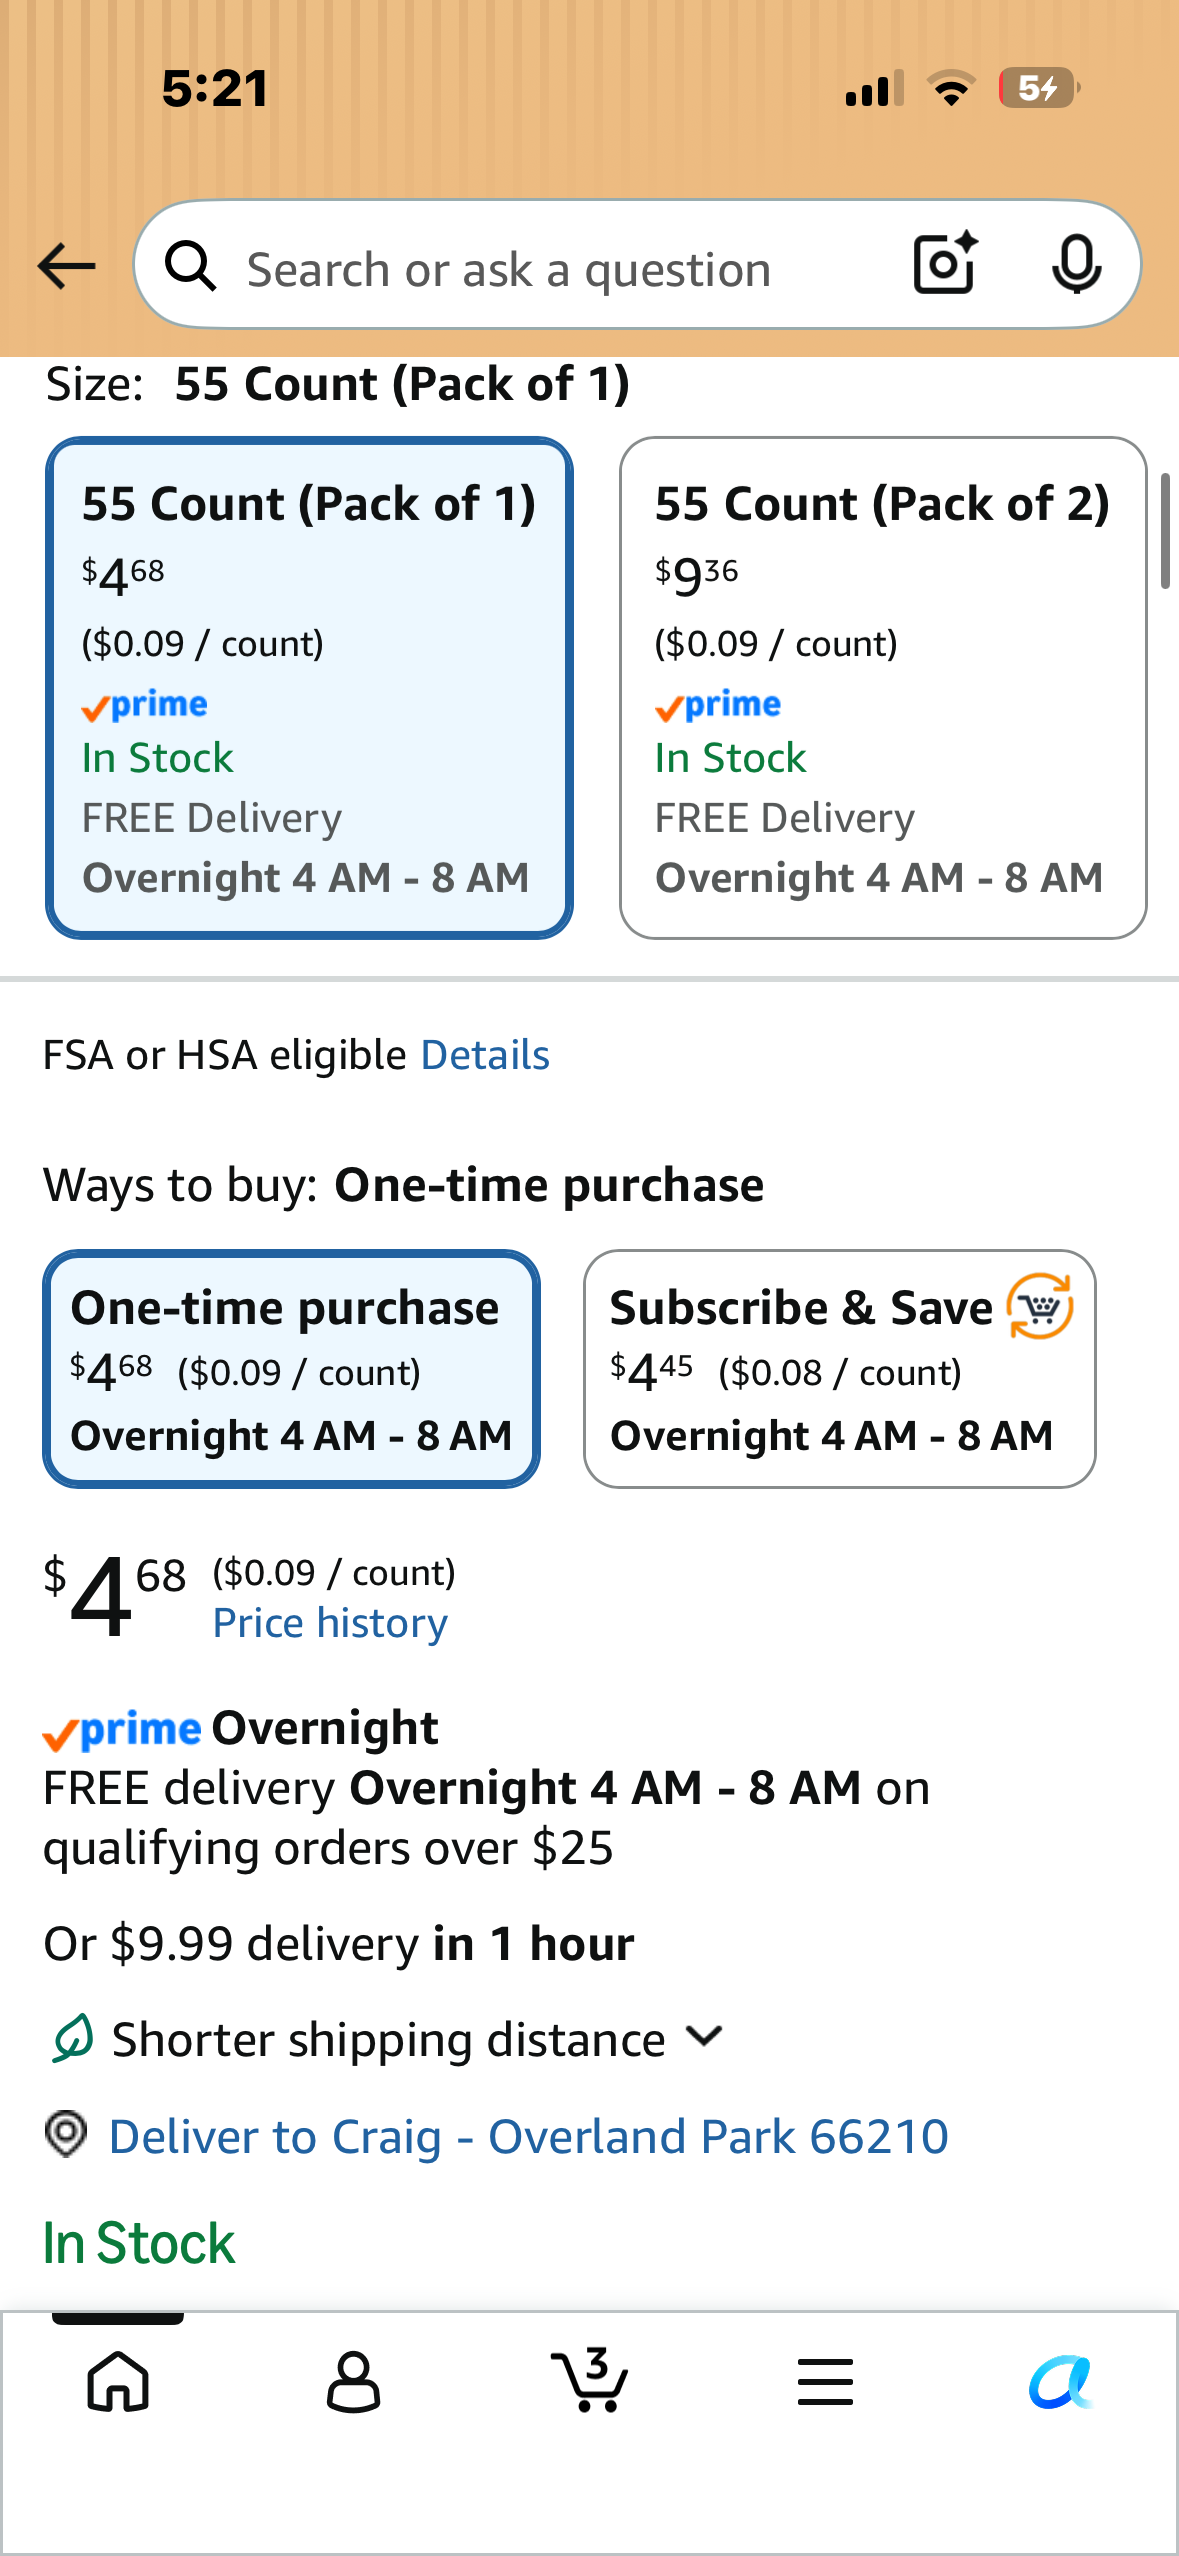
Task: Launch the Alexa assistant icon
Action: coord(1061,2381)
